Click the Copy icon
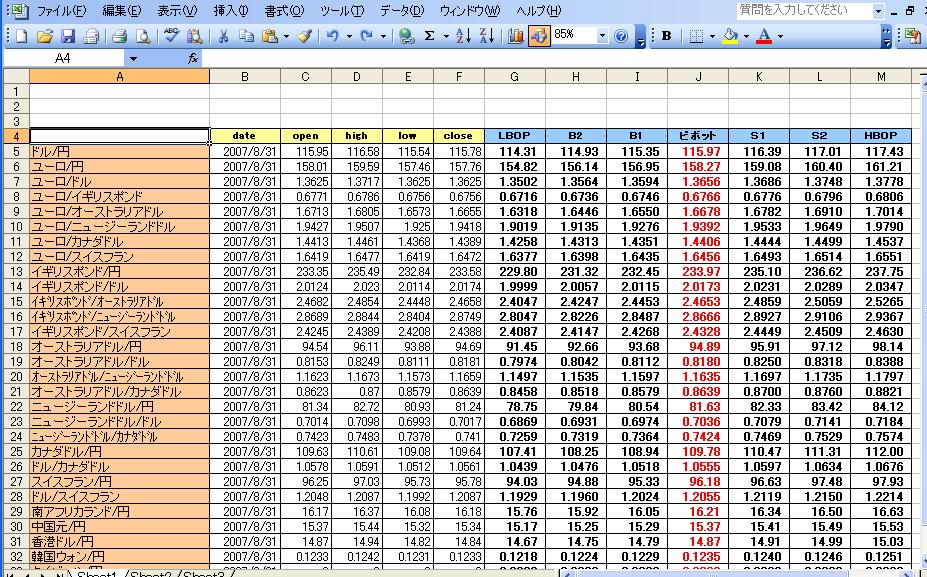Image resolution: width=927 pixels, height=577 pixels. tap(246, 37)
